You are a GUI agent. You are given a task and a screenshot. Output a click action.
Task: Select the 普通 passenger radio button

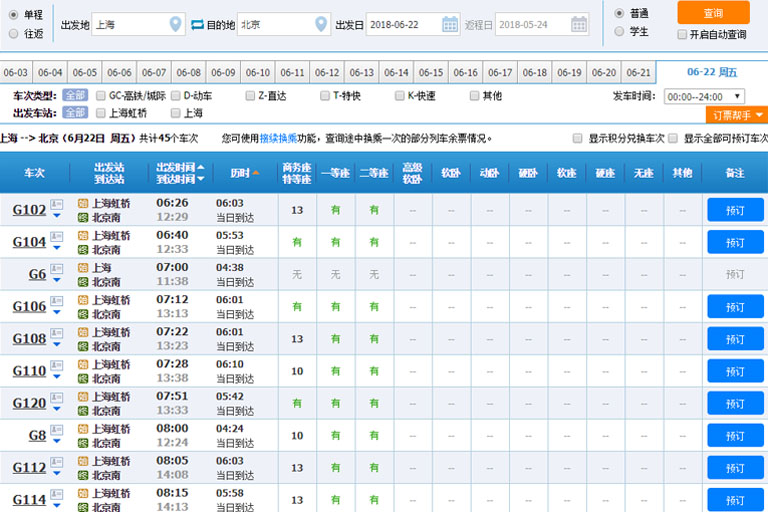[x=619, y=13]
